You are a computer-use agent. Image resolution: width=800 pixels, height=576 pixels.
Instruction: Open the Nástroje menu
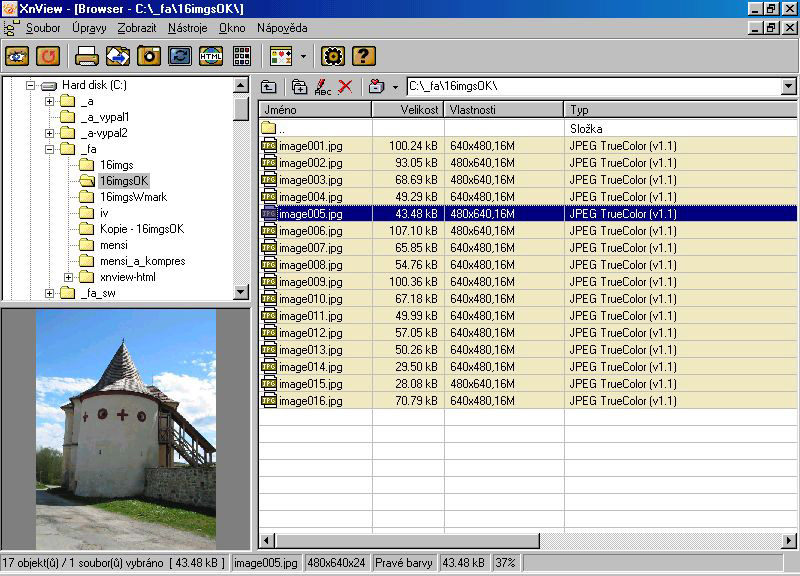188,28
